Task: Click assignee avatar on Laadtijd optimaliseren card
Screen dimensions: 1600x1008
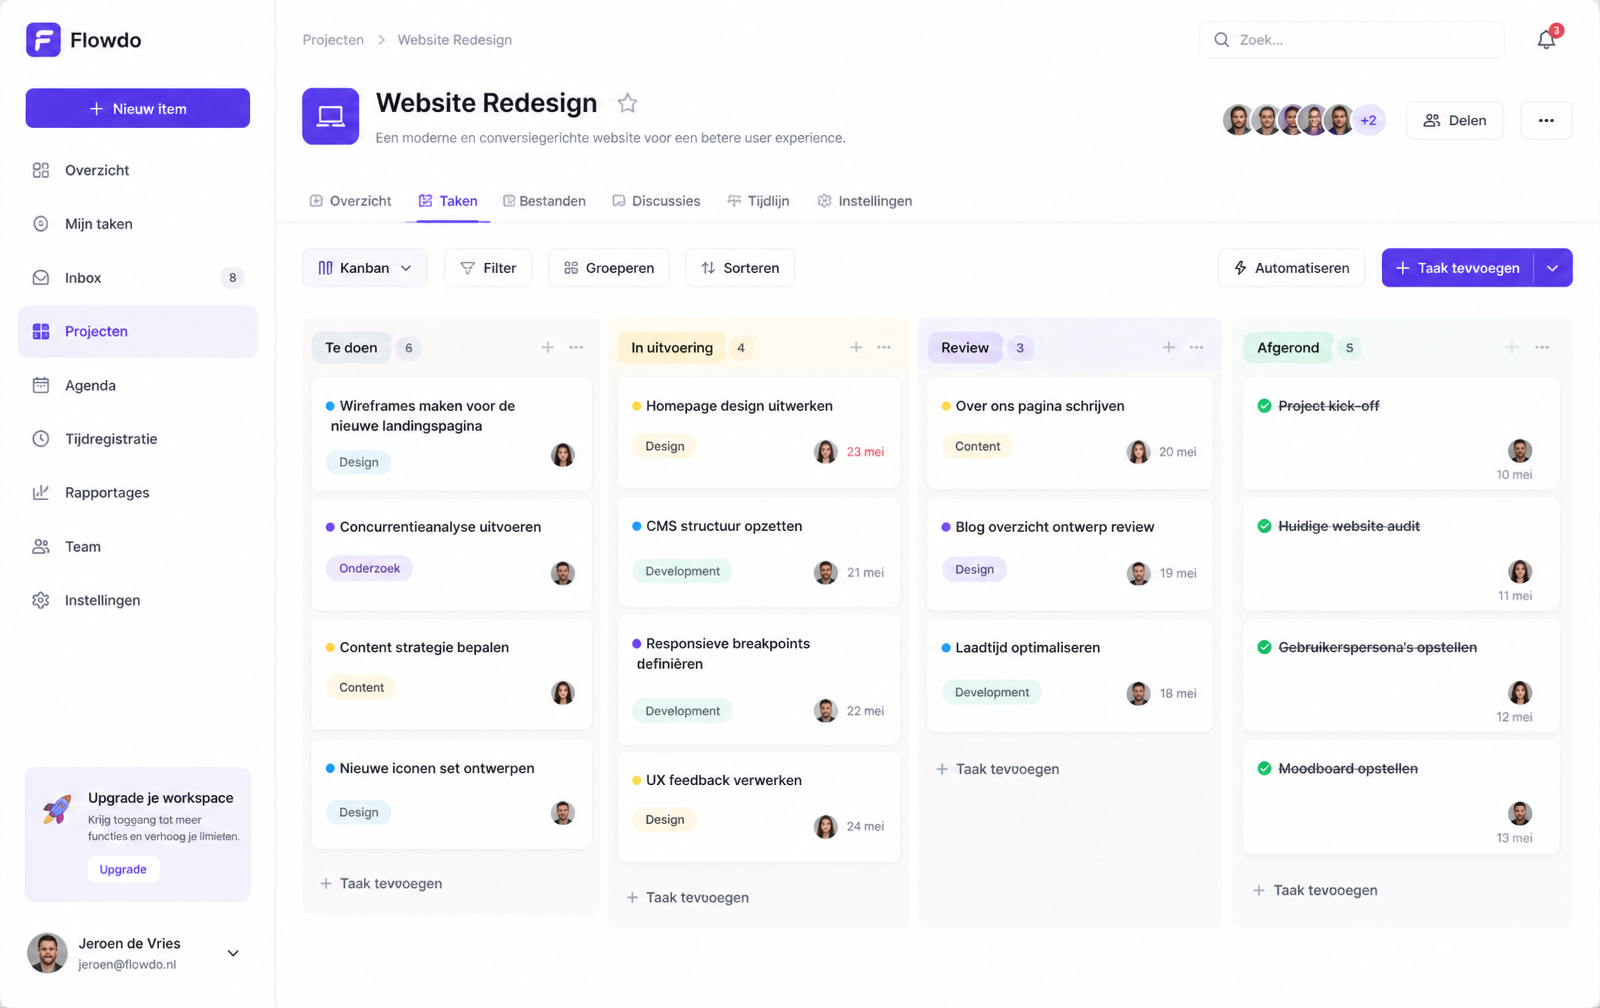Action: pos(1138,693)
